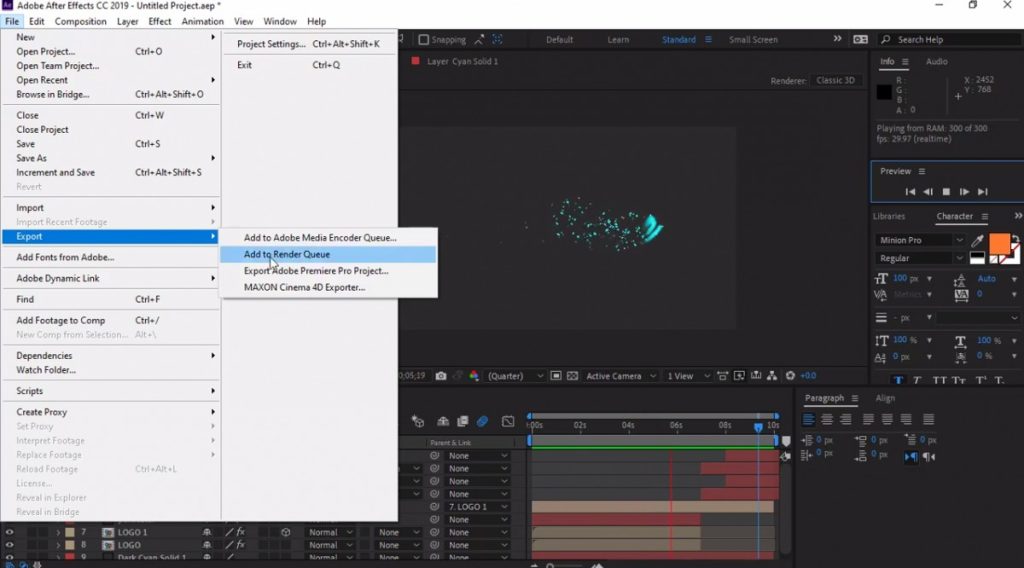1024x568 pixels.
Task: Click left-to-right text direction icon
Action: [911, 456]
